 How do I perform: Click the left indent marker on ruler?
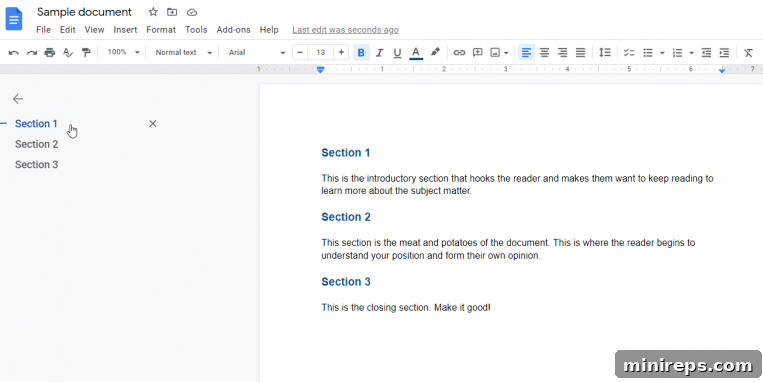coord(320,70)
